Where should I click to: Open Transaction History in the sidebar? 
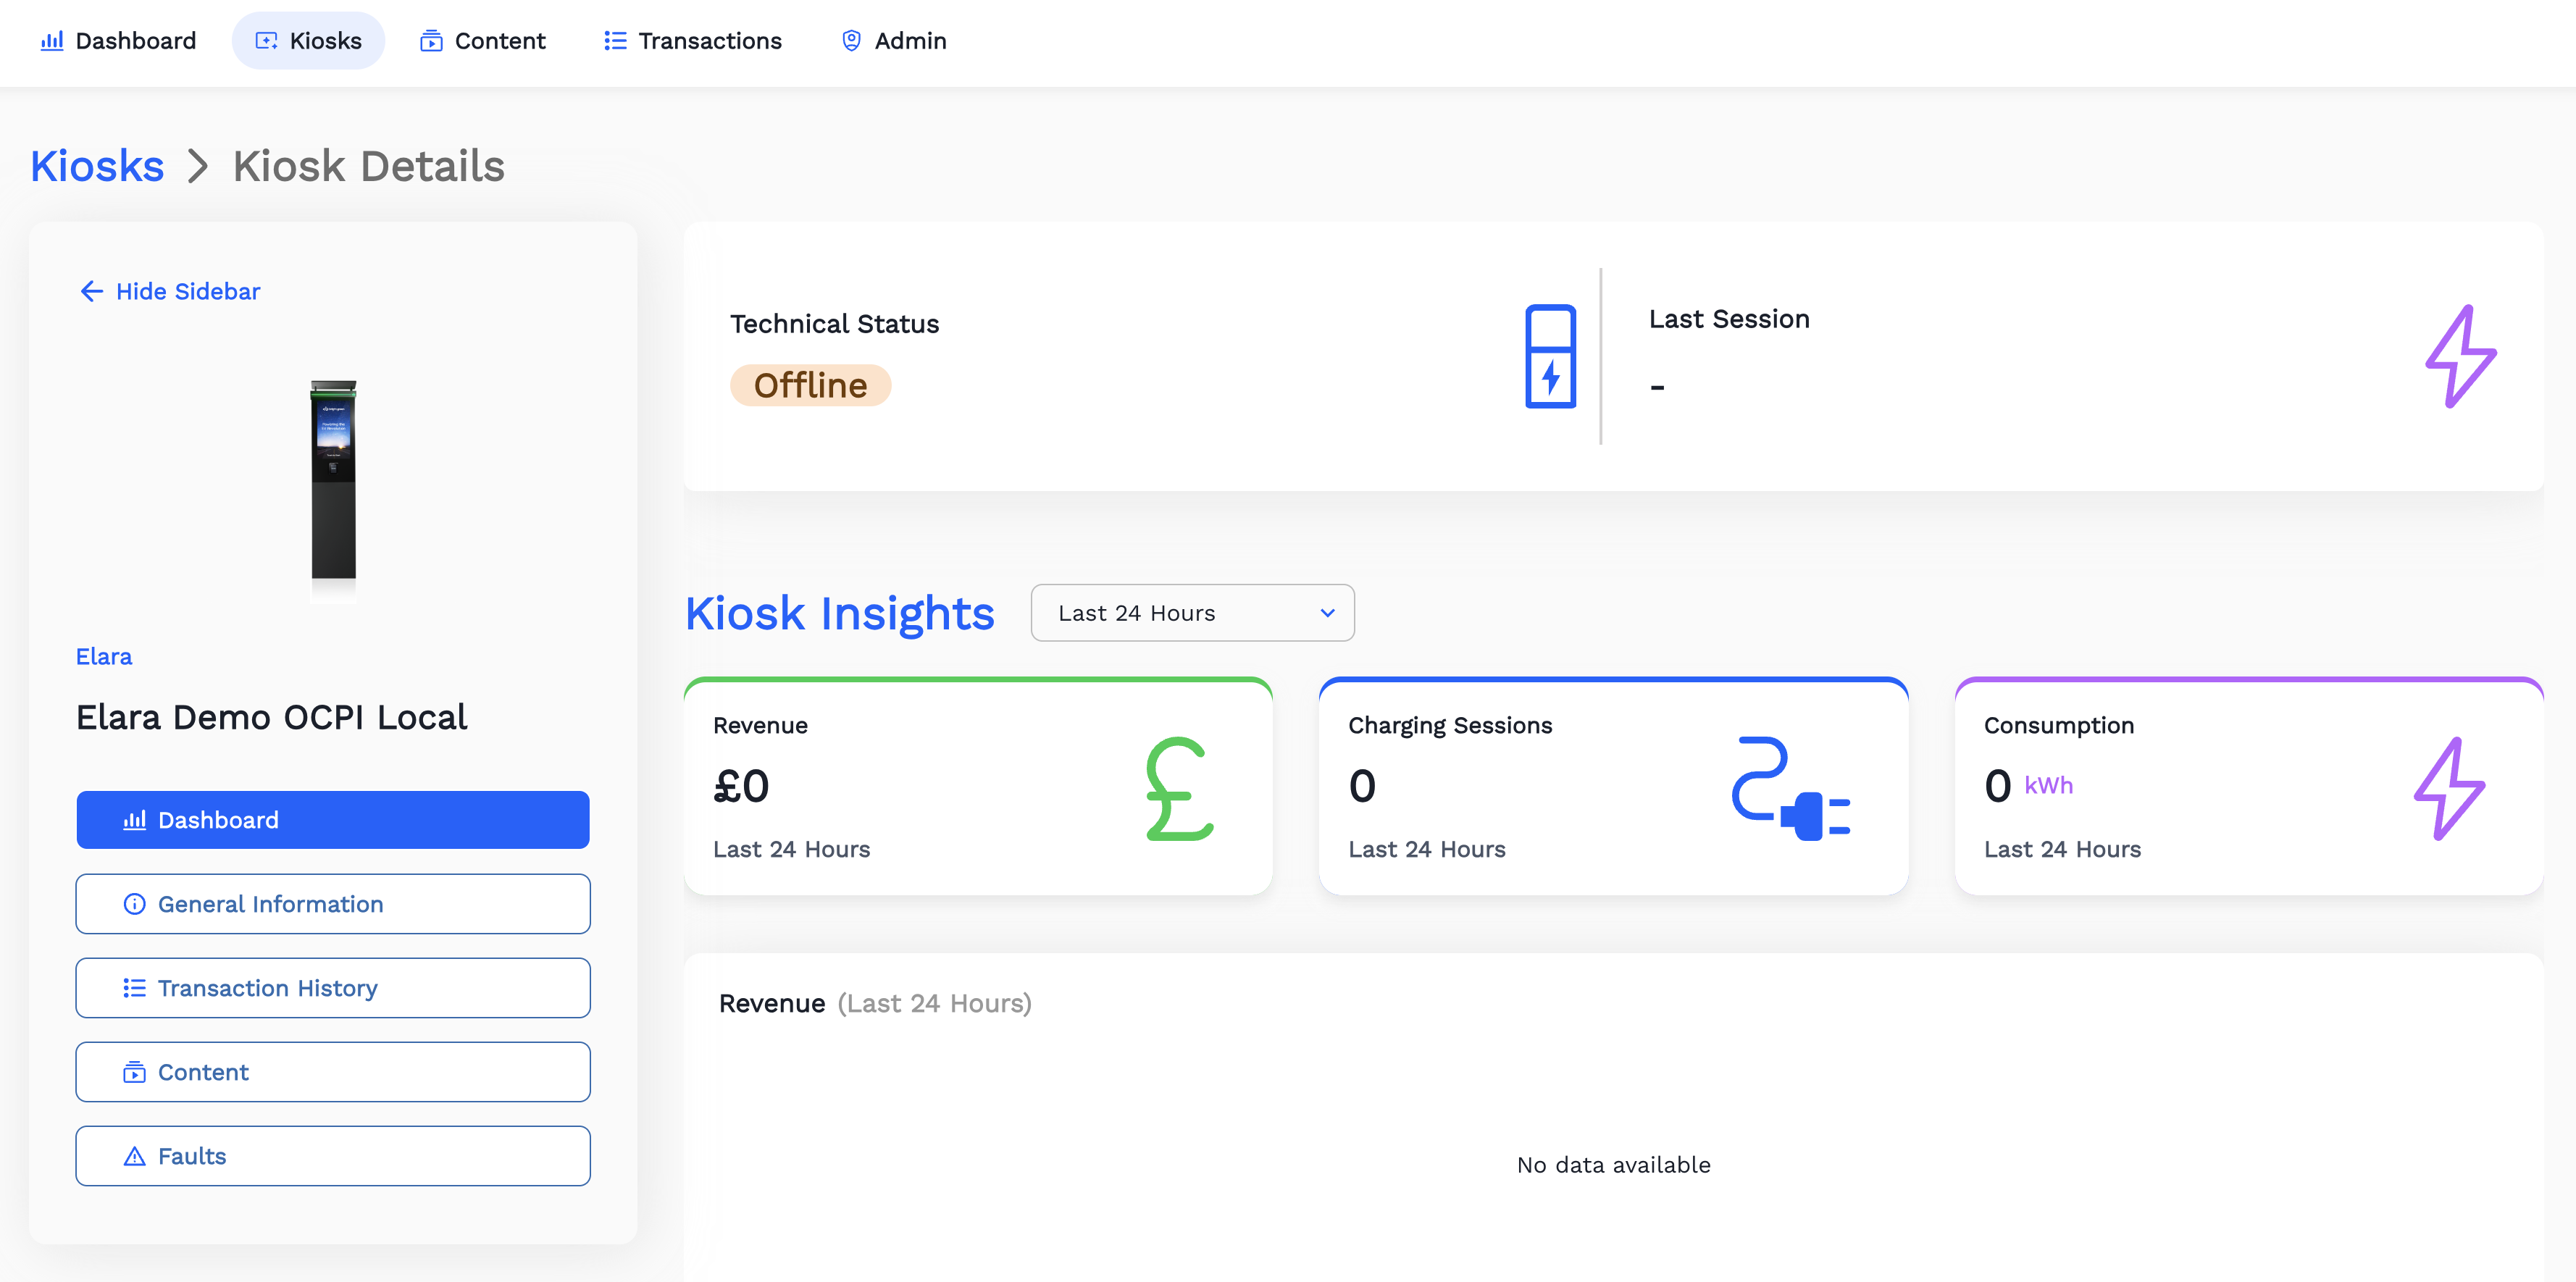[333, 988]
